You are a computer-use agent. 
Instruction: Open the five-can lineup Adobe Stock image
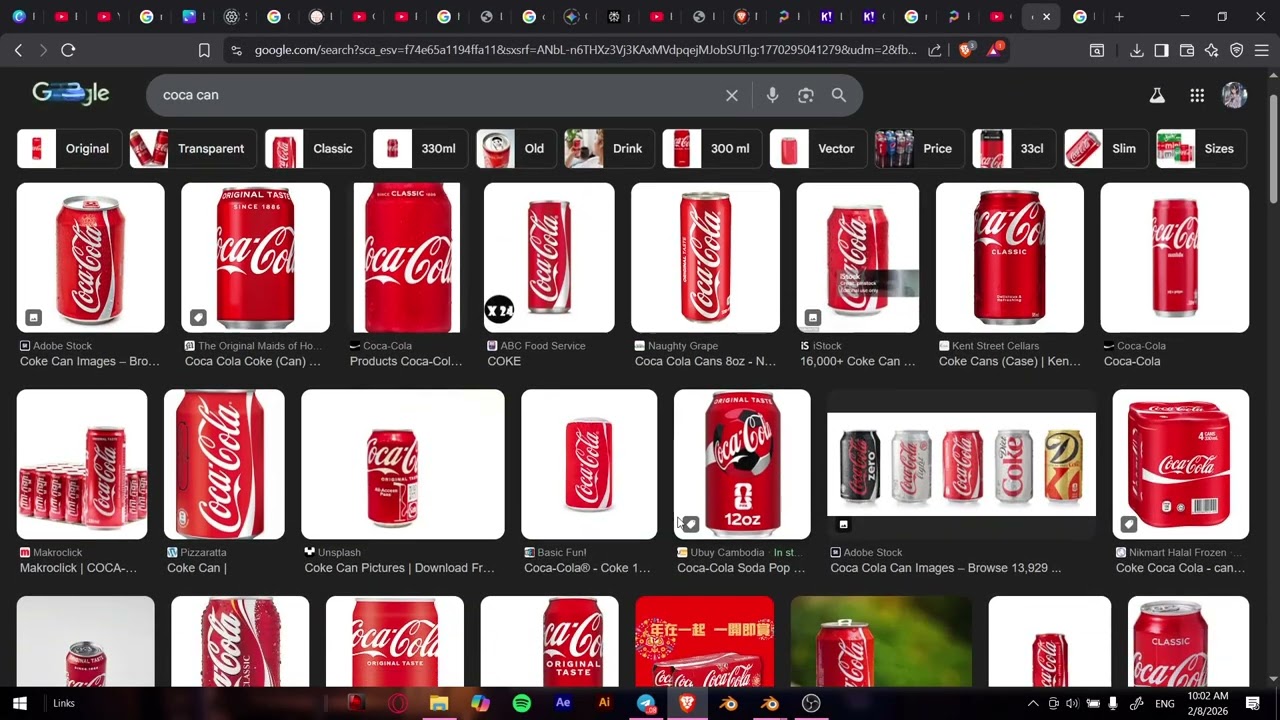[x=961, y=464]
